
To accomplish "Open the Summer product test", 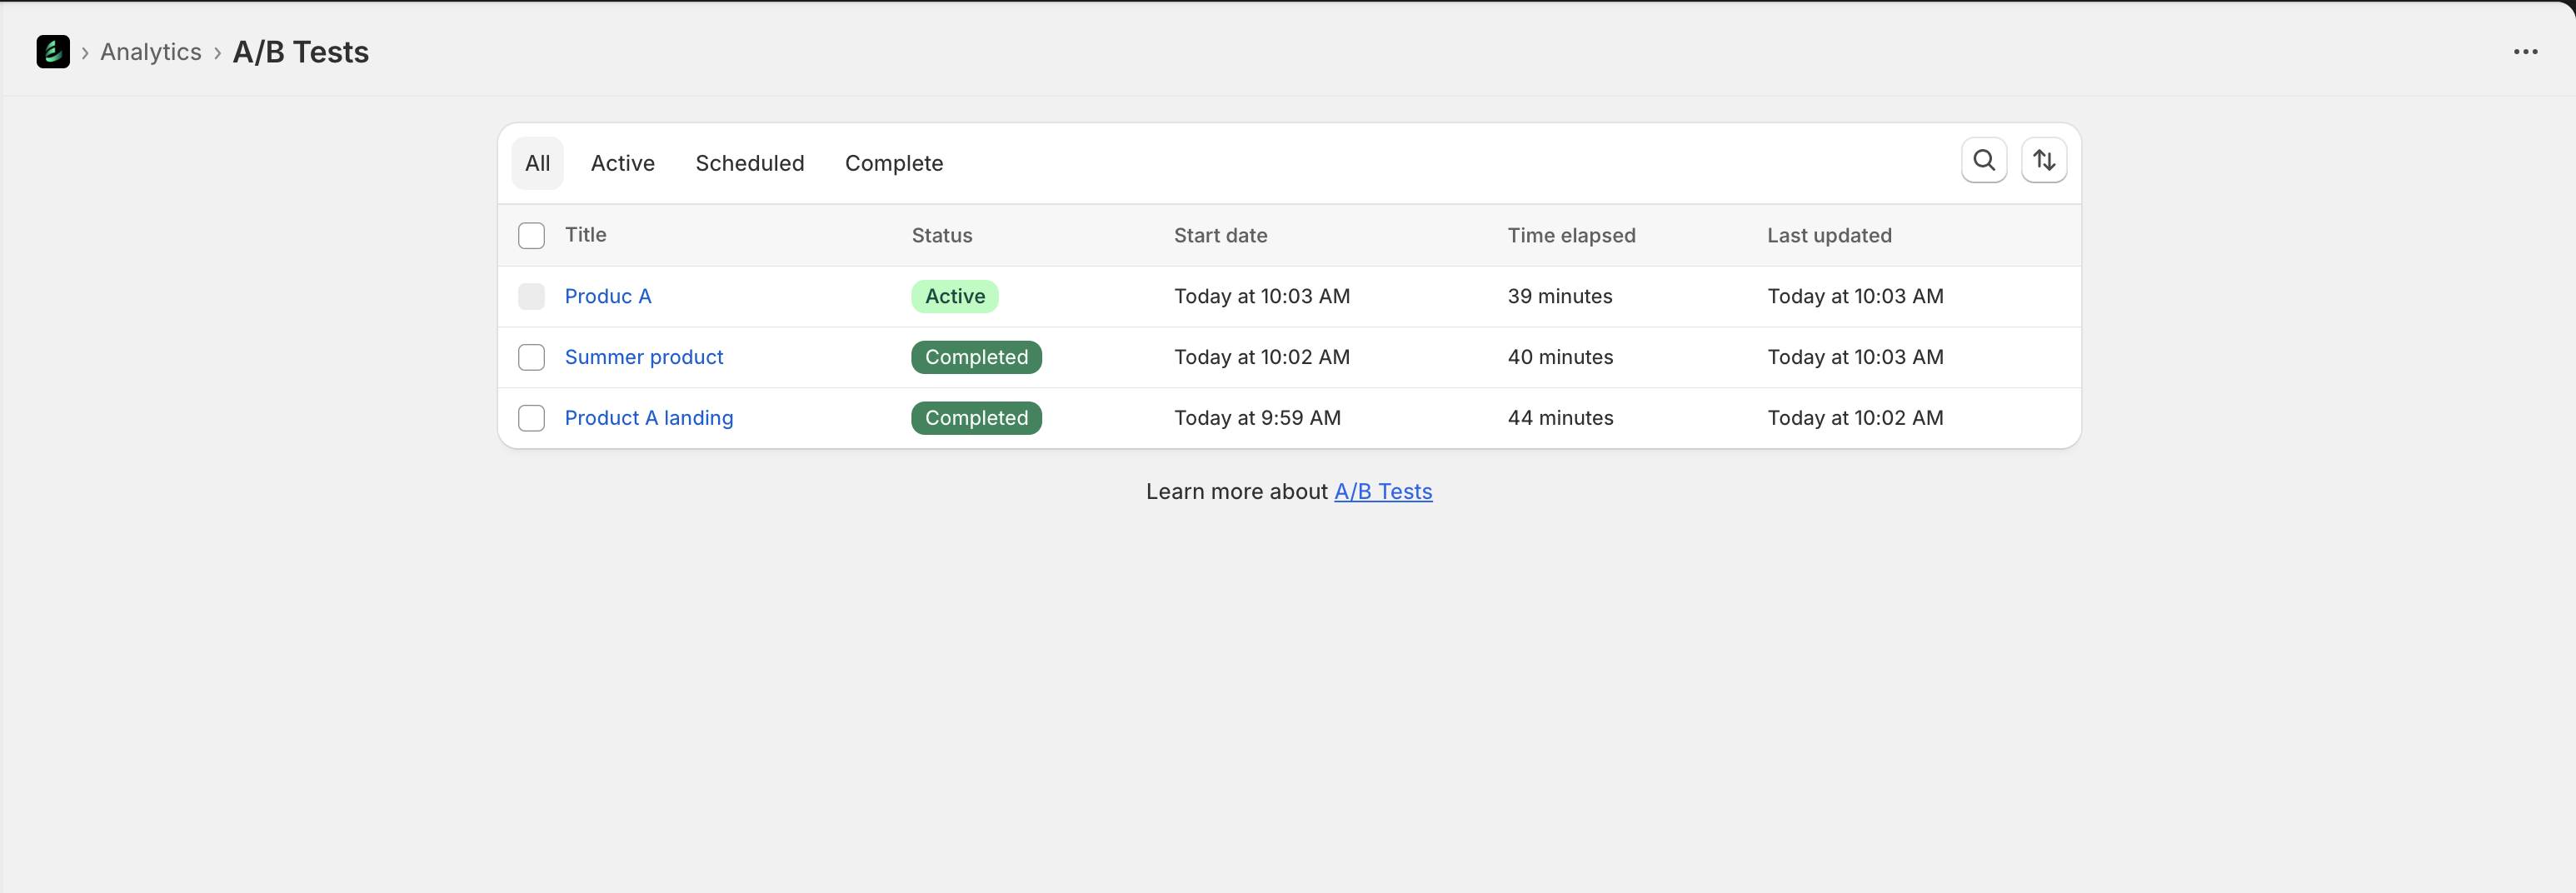I will (x=643, y=358).
